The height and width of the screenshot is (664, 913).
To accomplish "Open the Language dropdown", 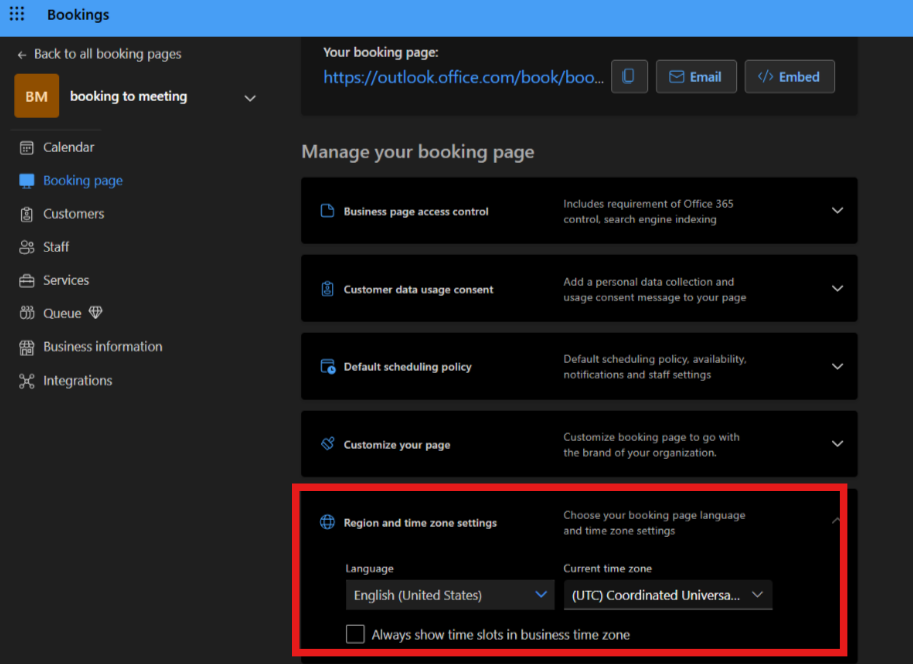I will click(x=449, y=594).
